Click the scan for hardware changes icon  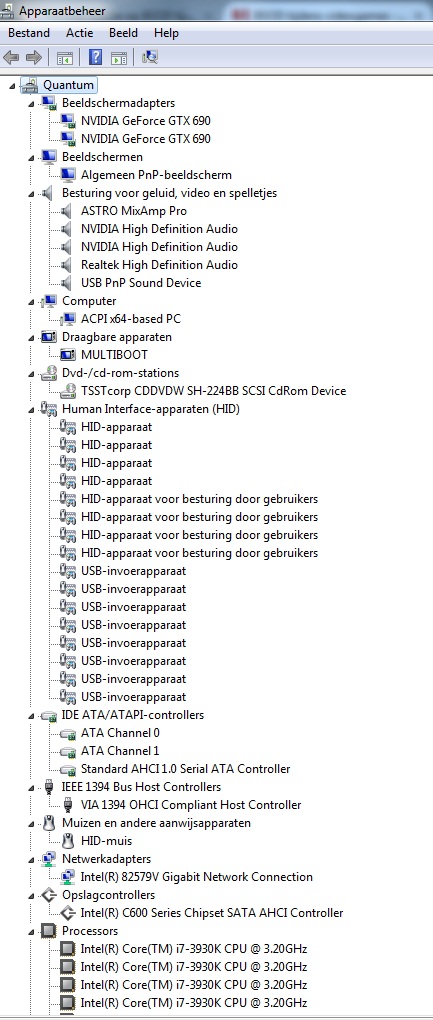point(150,57)
